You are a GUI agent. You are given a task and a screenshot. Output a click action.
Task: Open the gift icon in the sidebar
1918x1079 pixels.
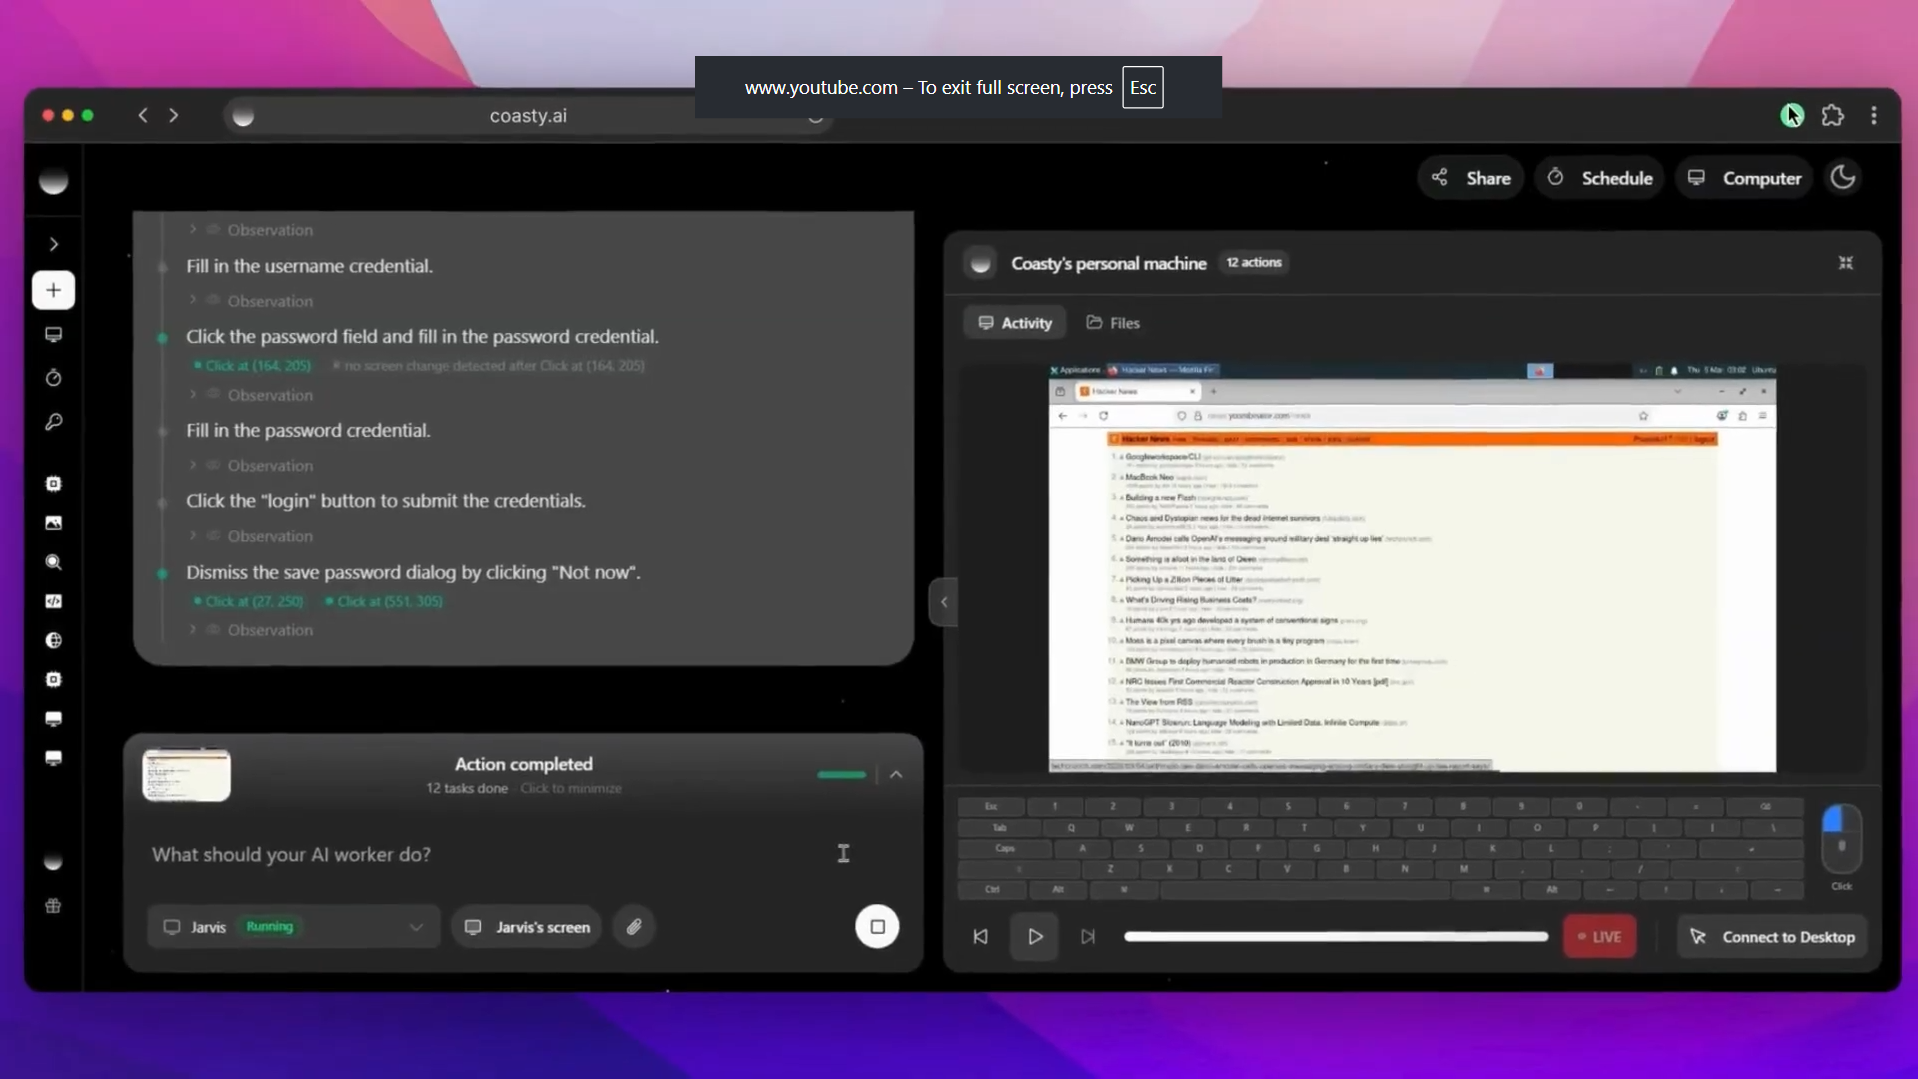[x=53, y=906]
